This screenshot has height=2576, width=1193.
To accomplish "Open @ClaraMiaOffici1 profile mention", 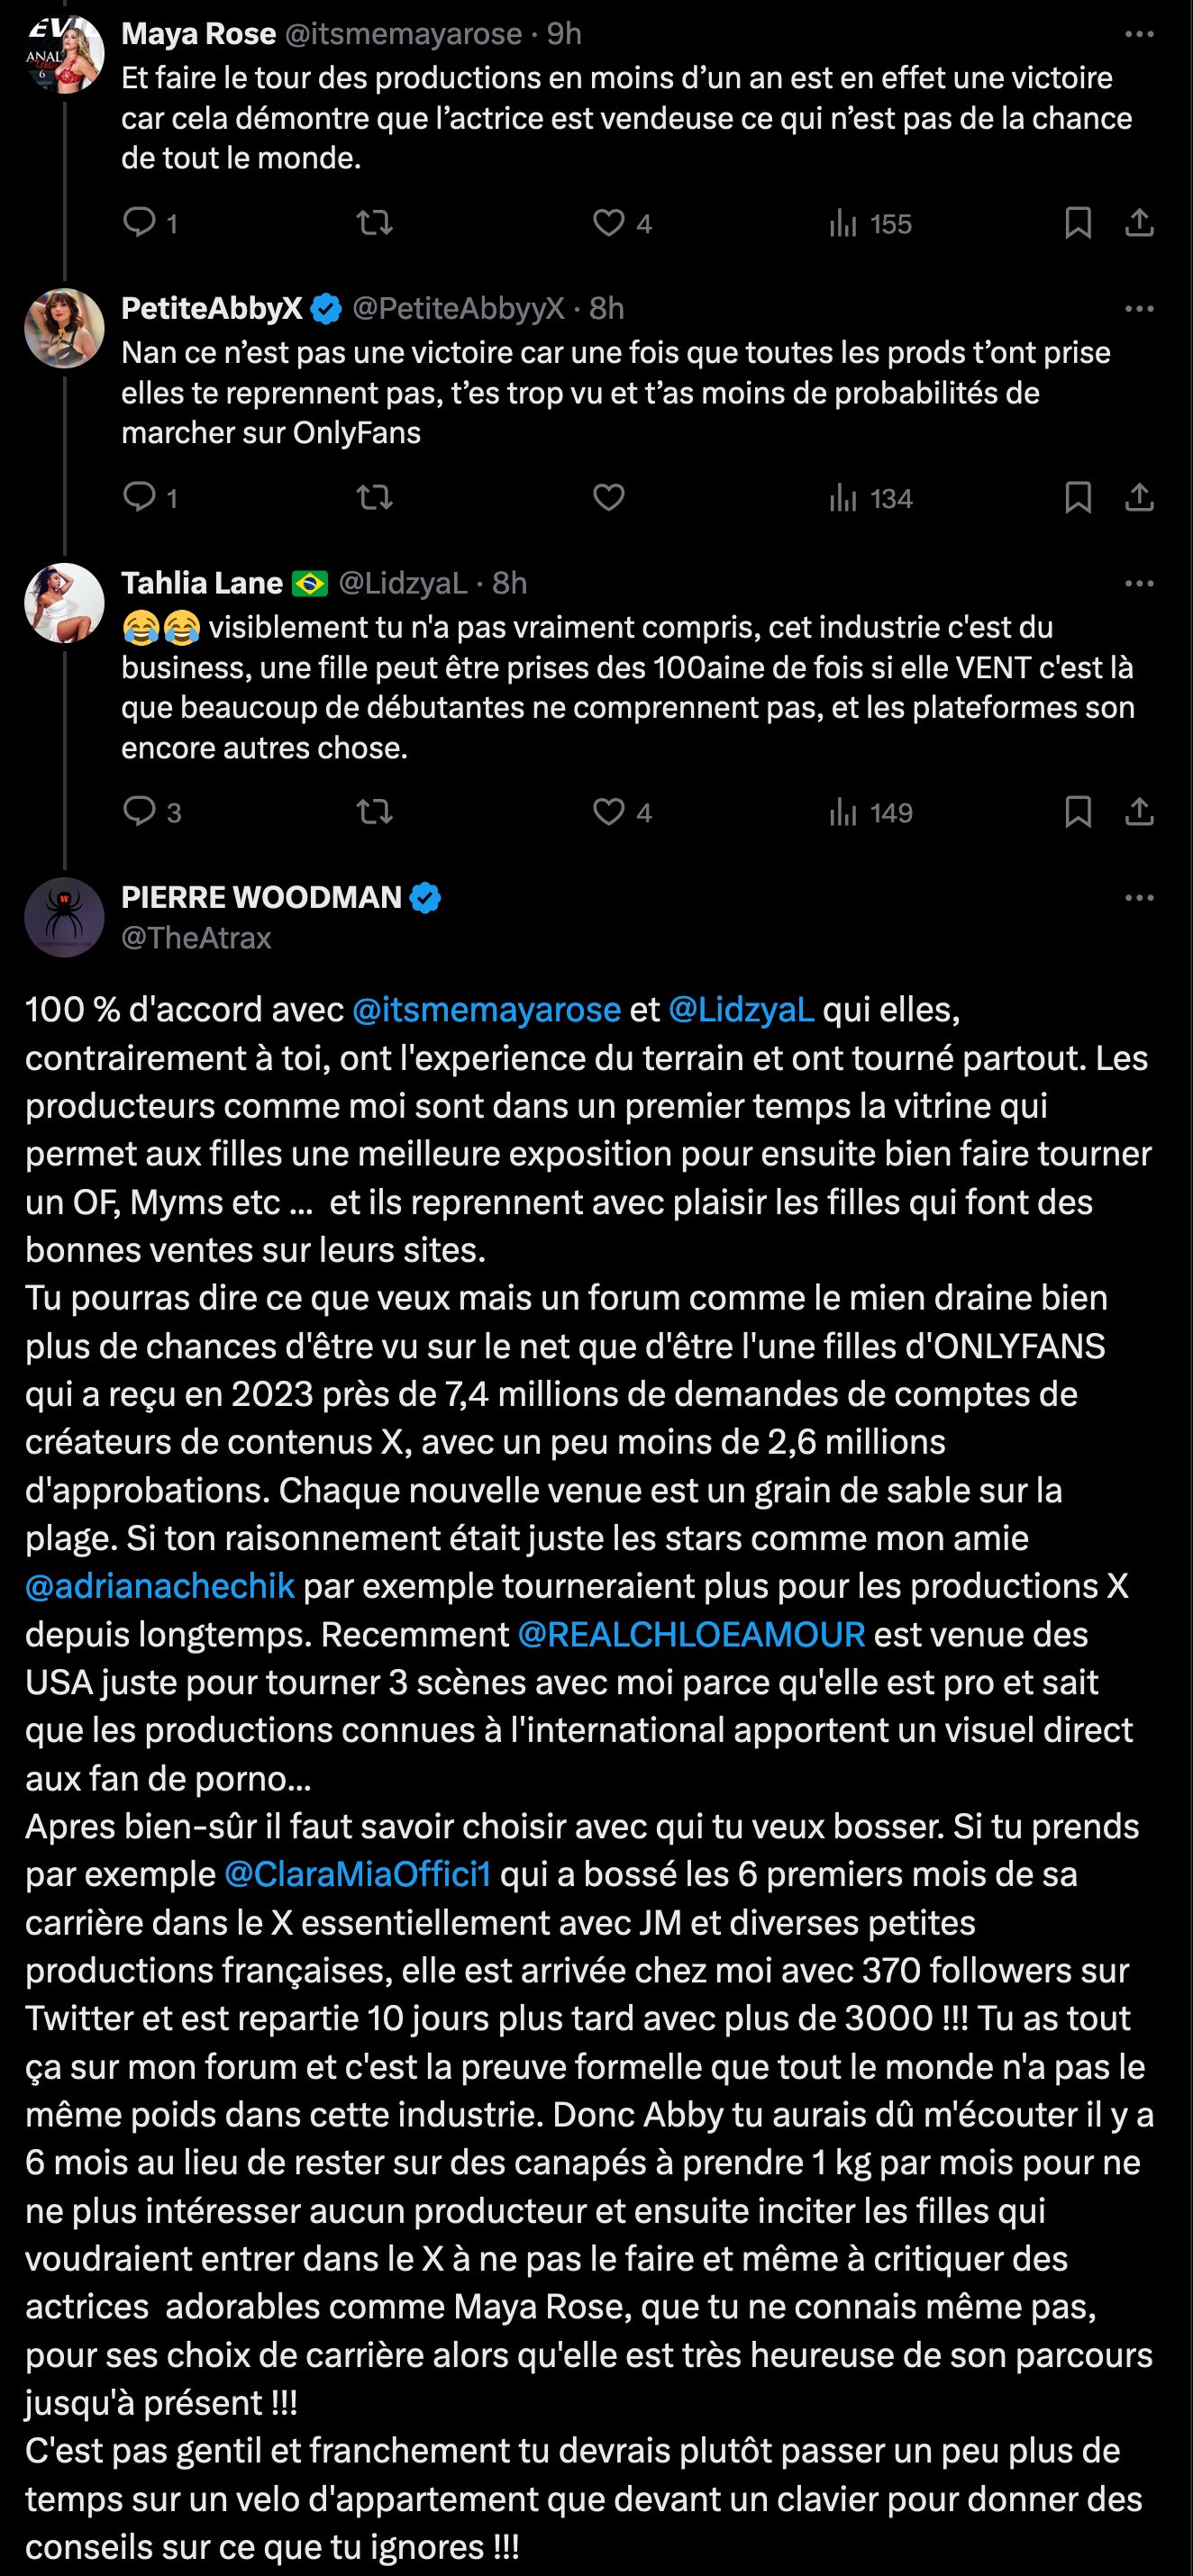I will (x=358, y=1874).
